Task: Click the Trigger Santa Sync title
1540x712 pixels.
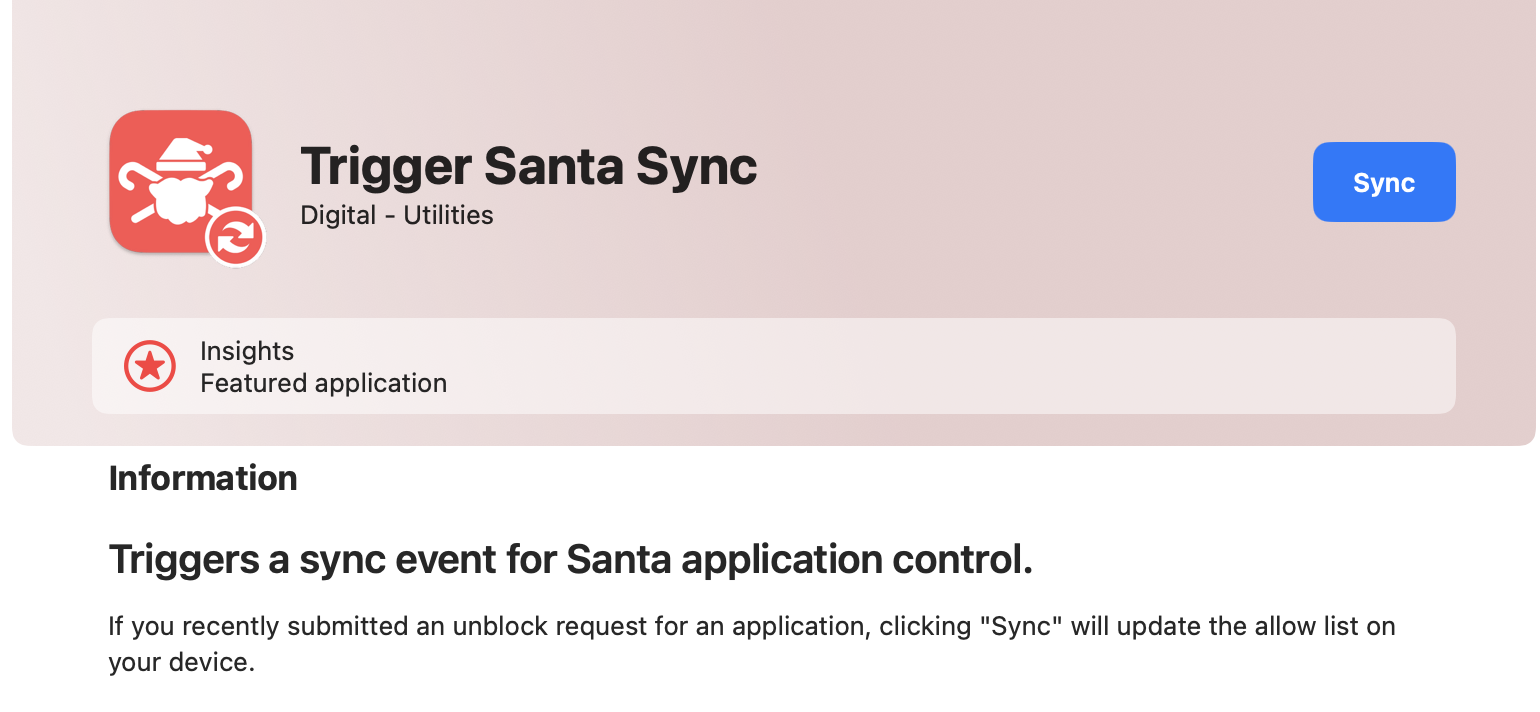Action: point(529,166)
